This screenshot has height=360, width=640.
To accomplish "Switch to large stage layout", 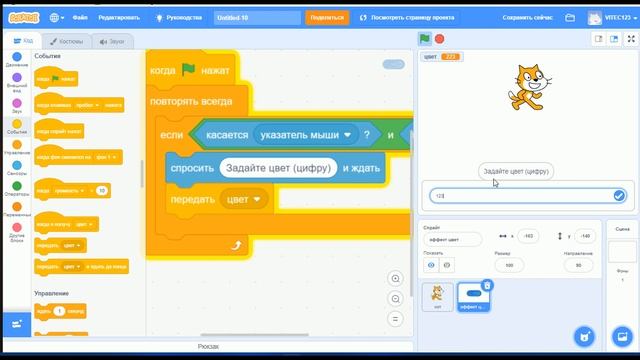I will point(614,39).
